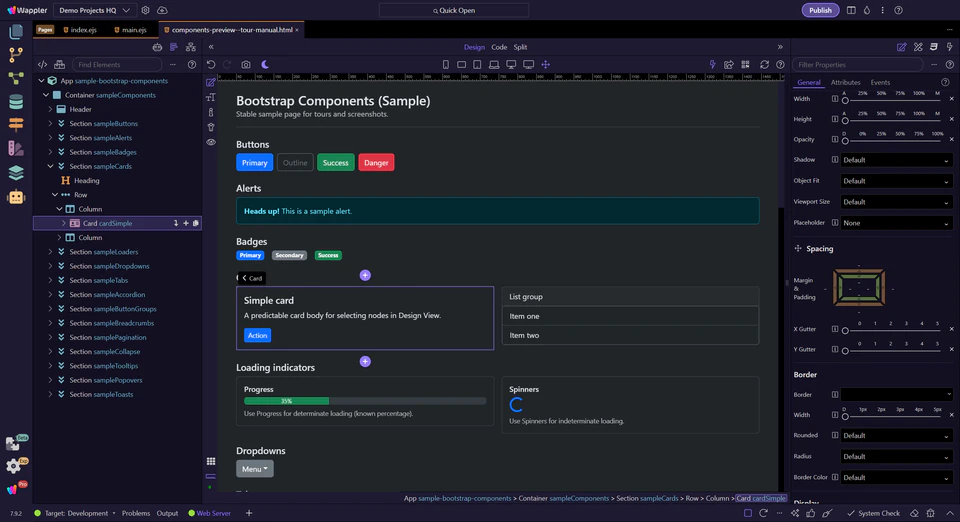The image size is (960, 522).
Task: Click the Margin & Padding spacing box
Action: pyautogui.click(x=858, y=288)
